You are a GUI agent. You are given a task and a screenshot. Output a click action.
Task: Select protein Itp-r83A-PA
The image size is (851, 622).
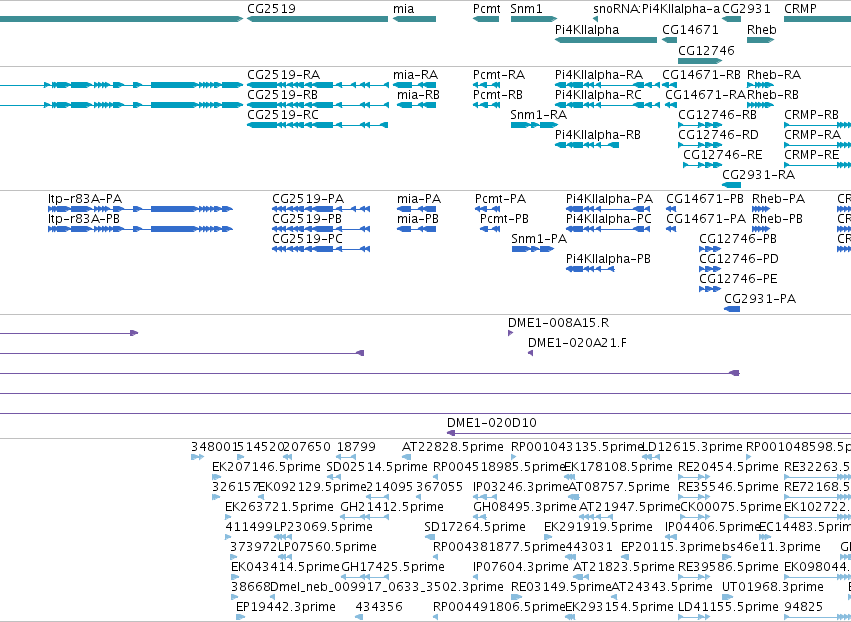(140, 209)
